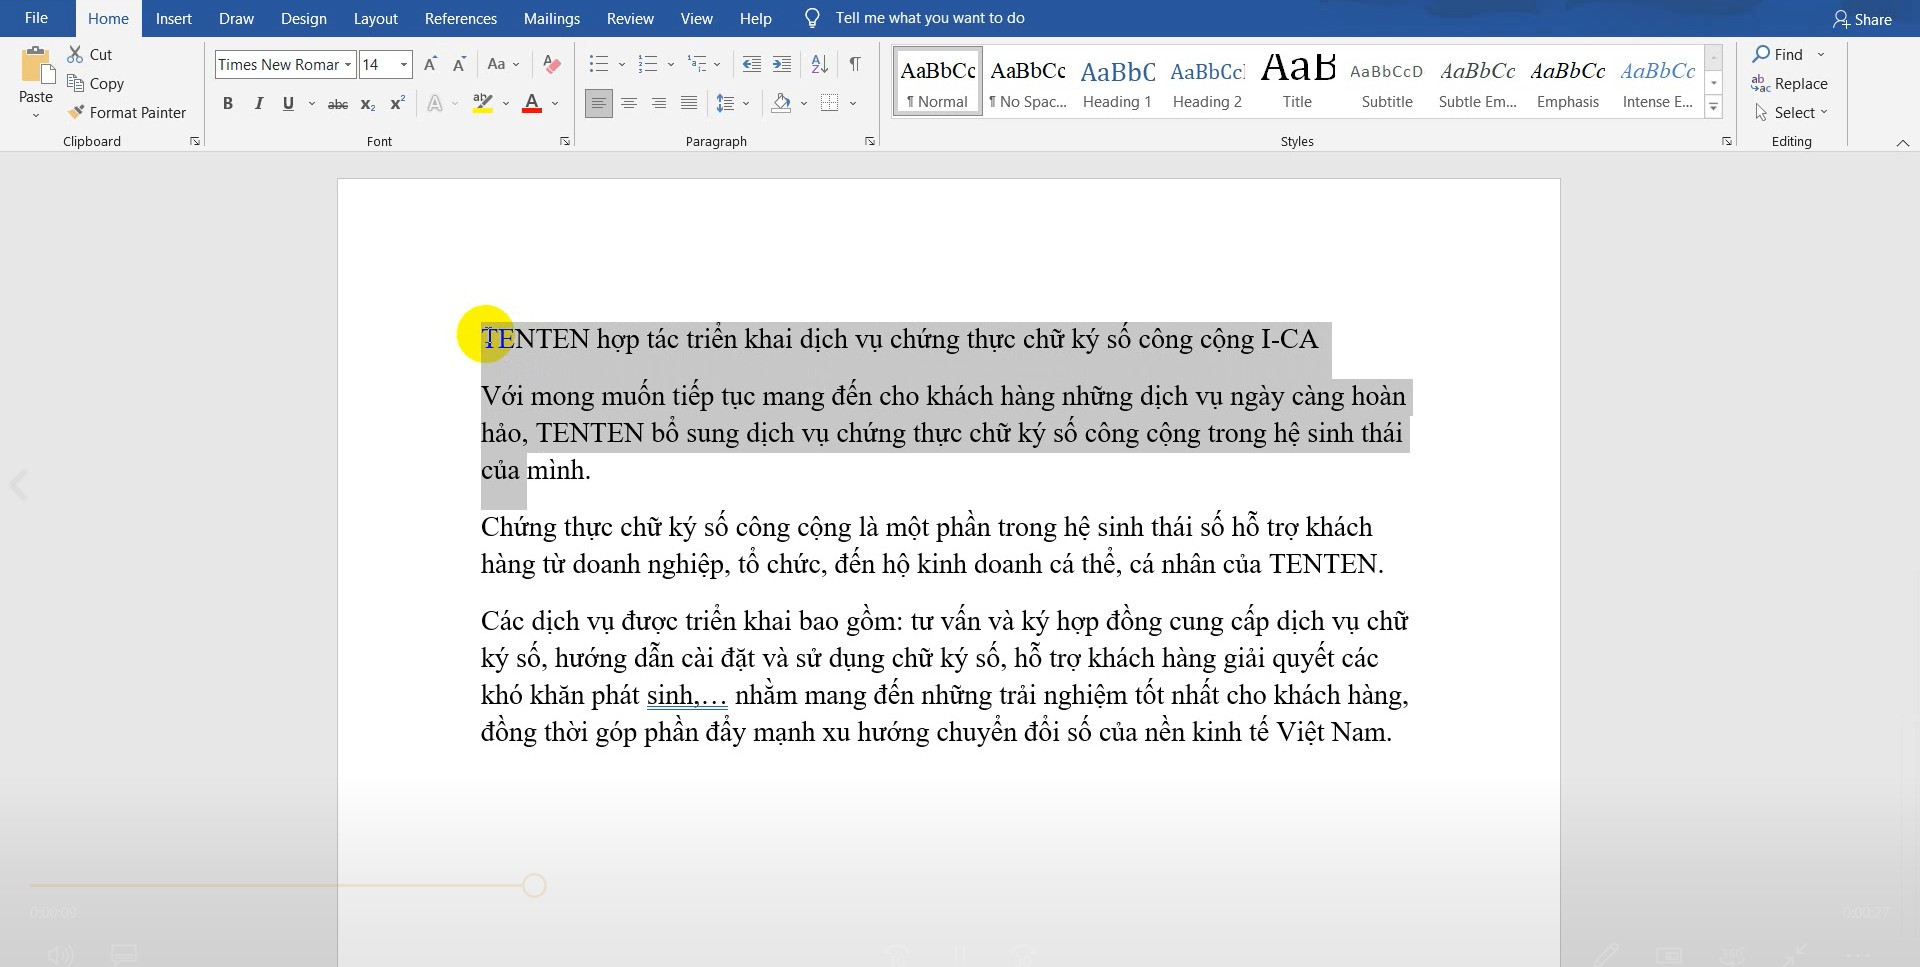The image size is (1920, 967).
Task: Open line and paragraph spacing
Action: coord(727,103)
